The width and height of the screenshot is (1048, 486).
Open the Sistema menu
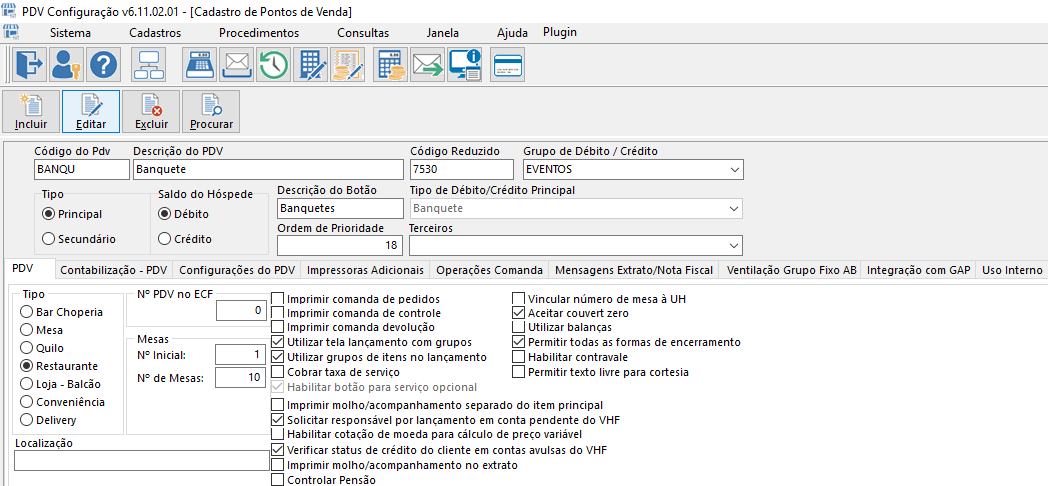[70, 33]
